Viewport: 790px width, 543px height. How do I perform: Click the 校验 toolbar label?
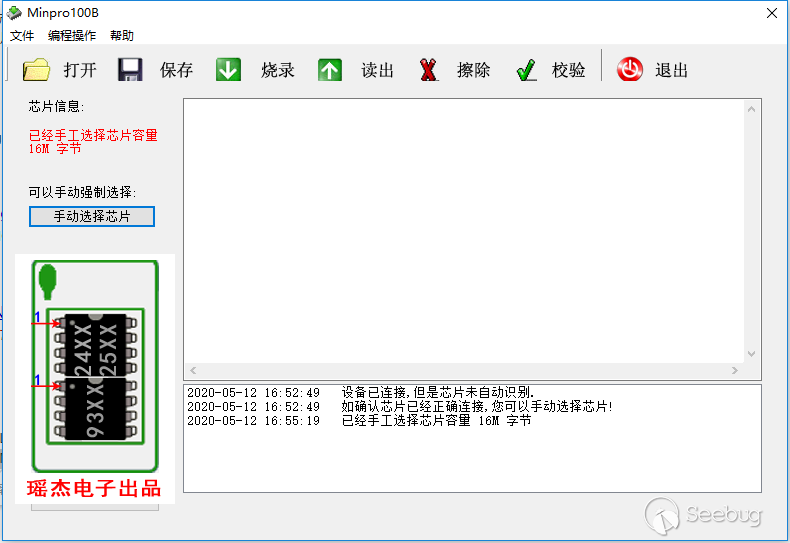(568, 70)
